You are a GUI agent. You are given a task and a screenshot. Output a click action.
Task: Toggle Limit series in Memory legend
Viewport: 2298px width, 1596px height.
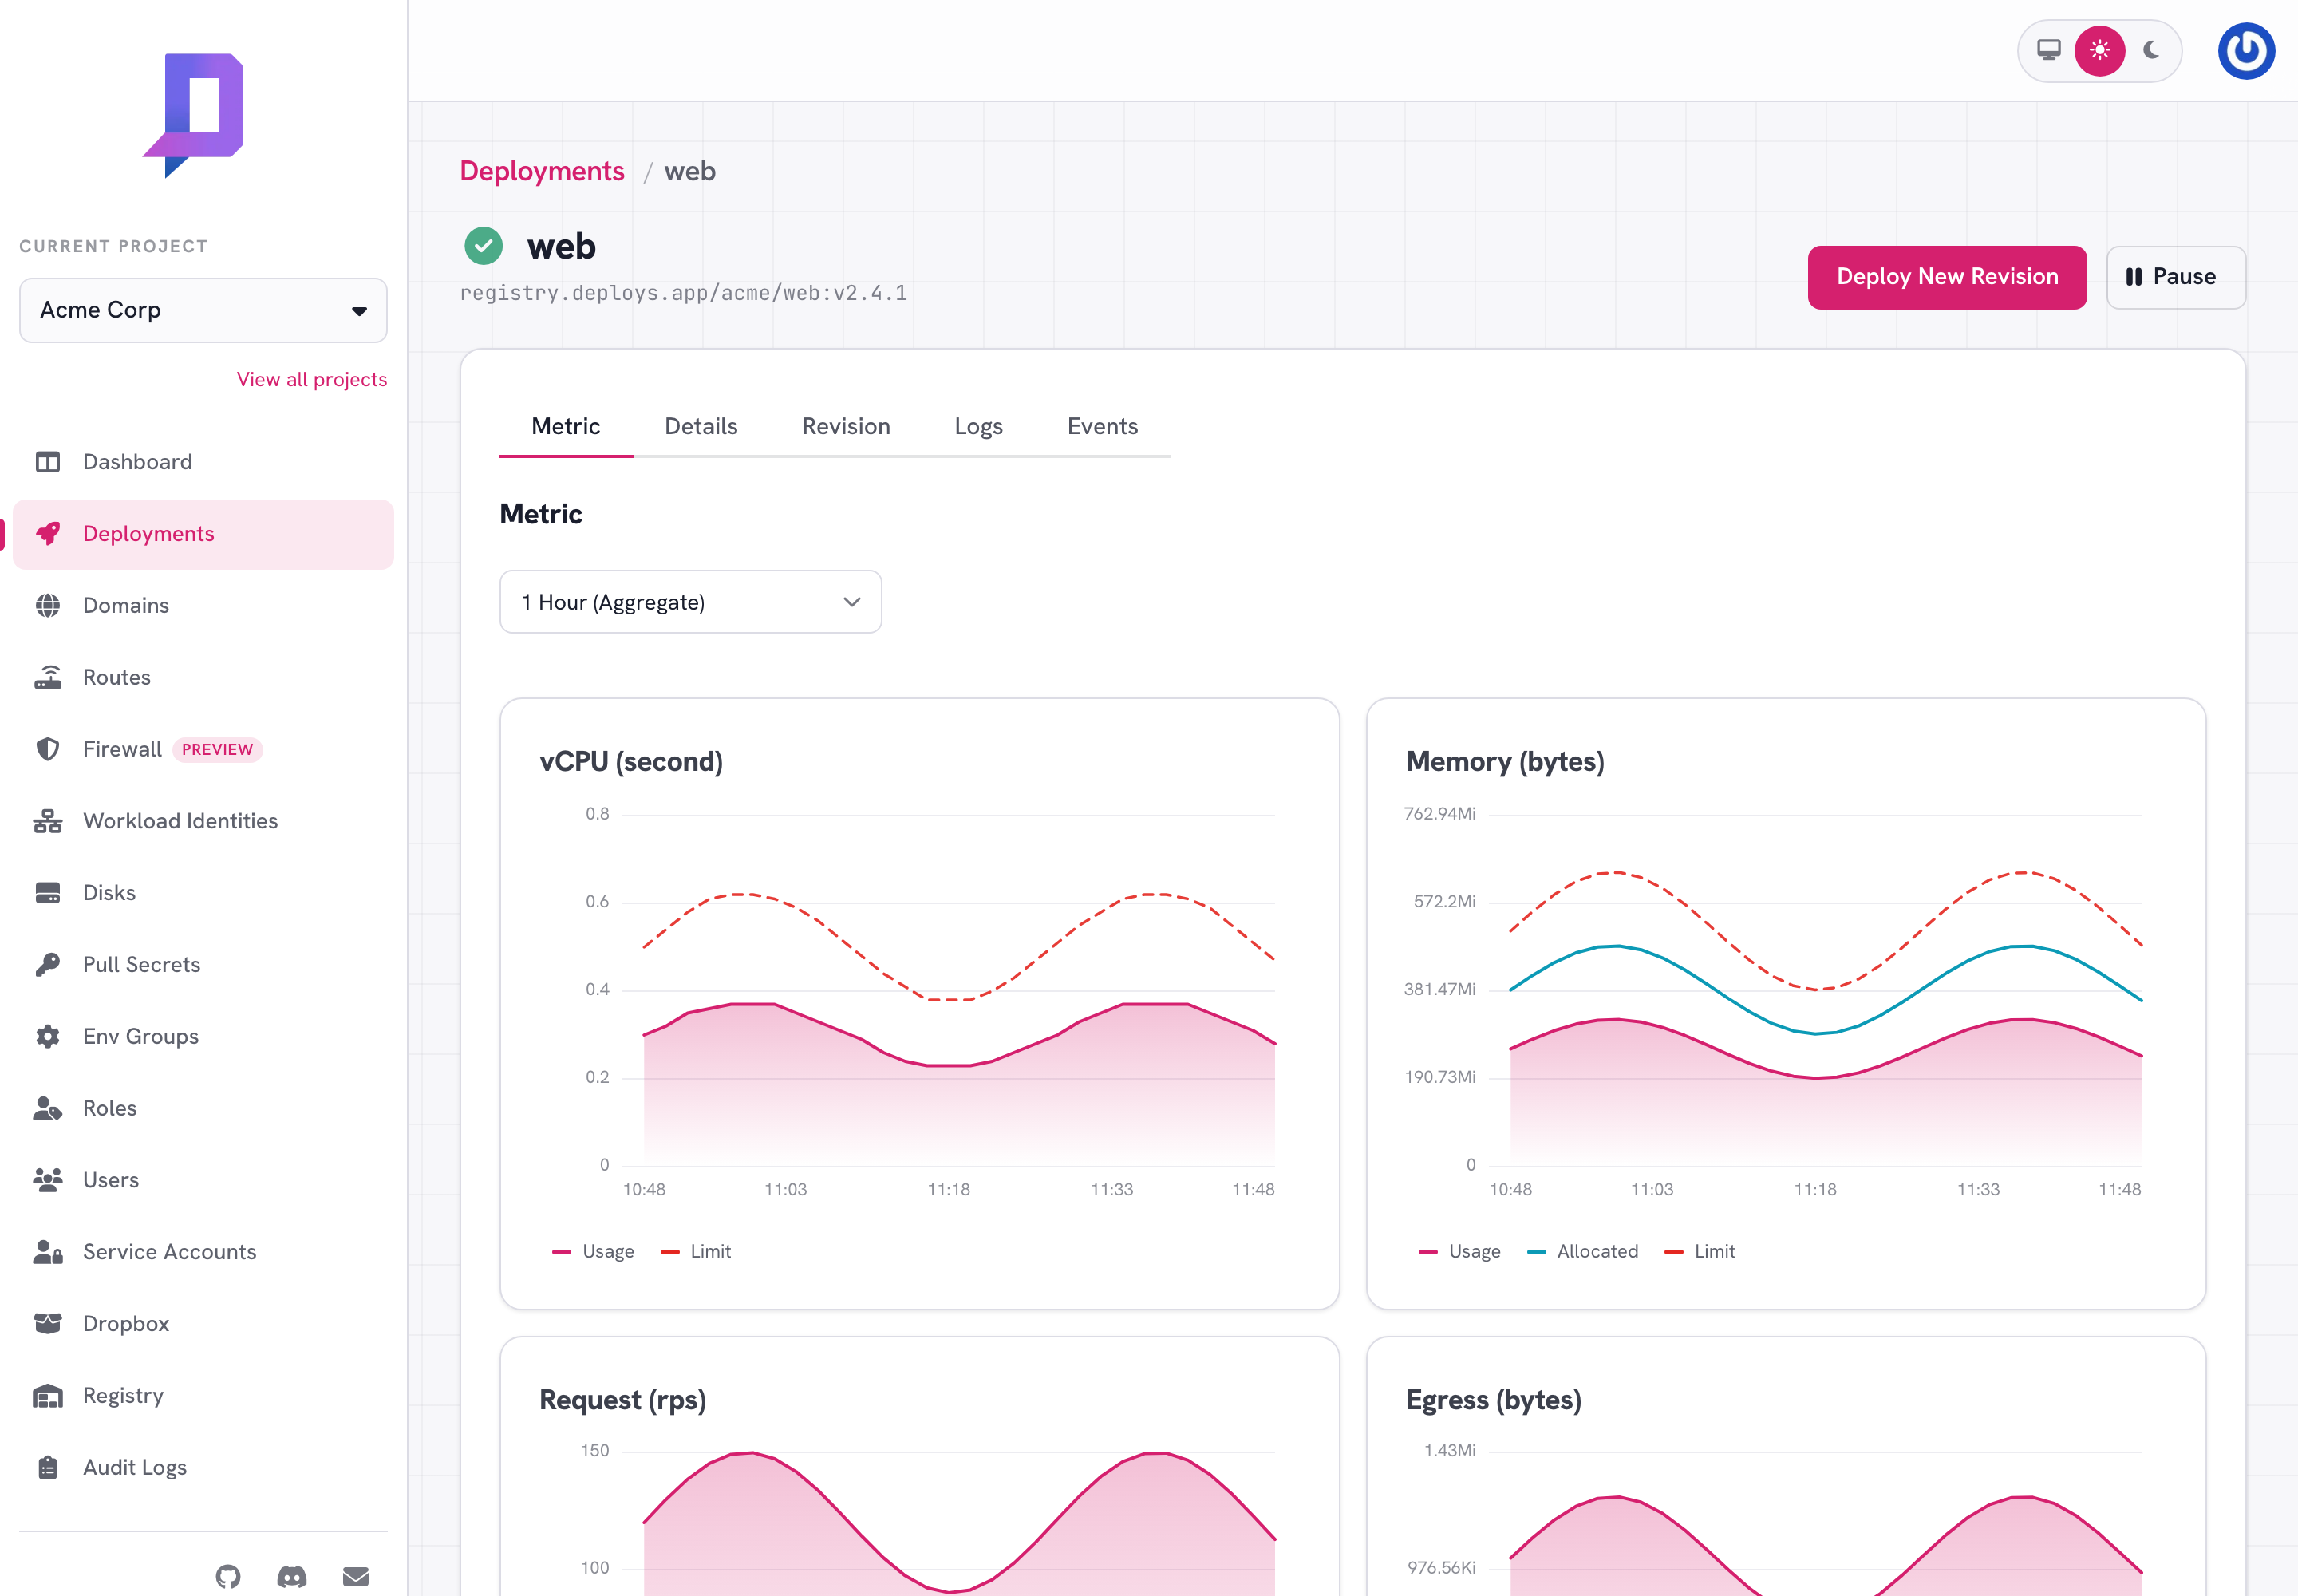click(x=1700, y=1252)
